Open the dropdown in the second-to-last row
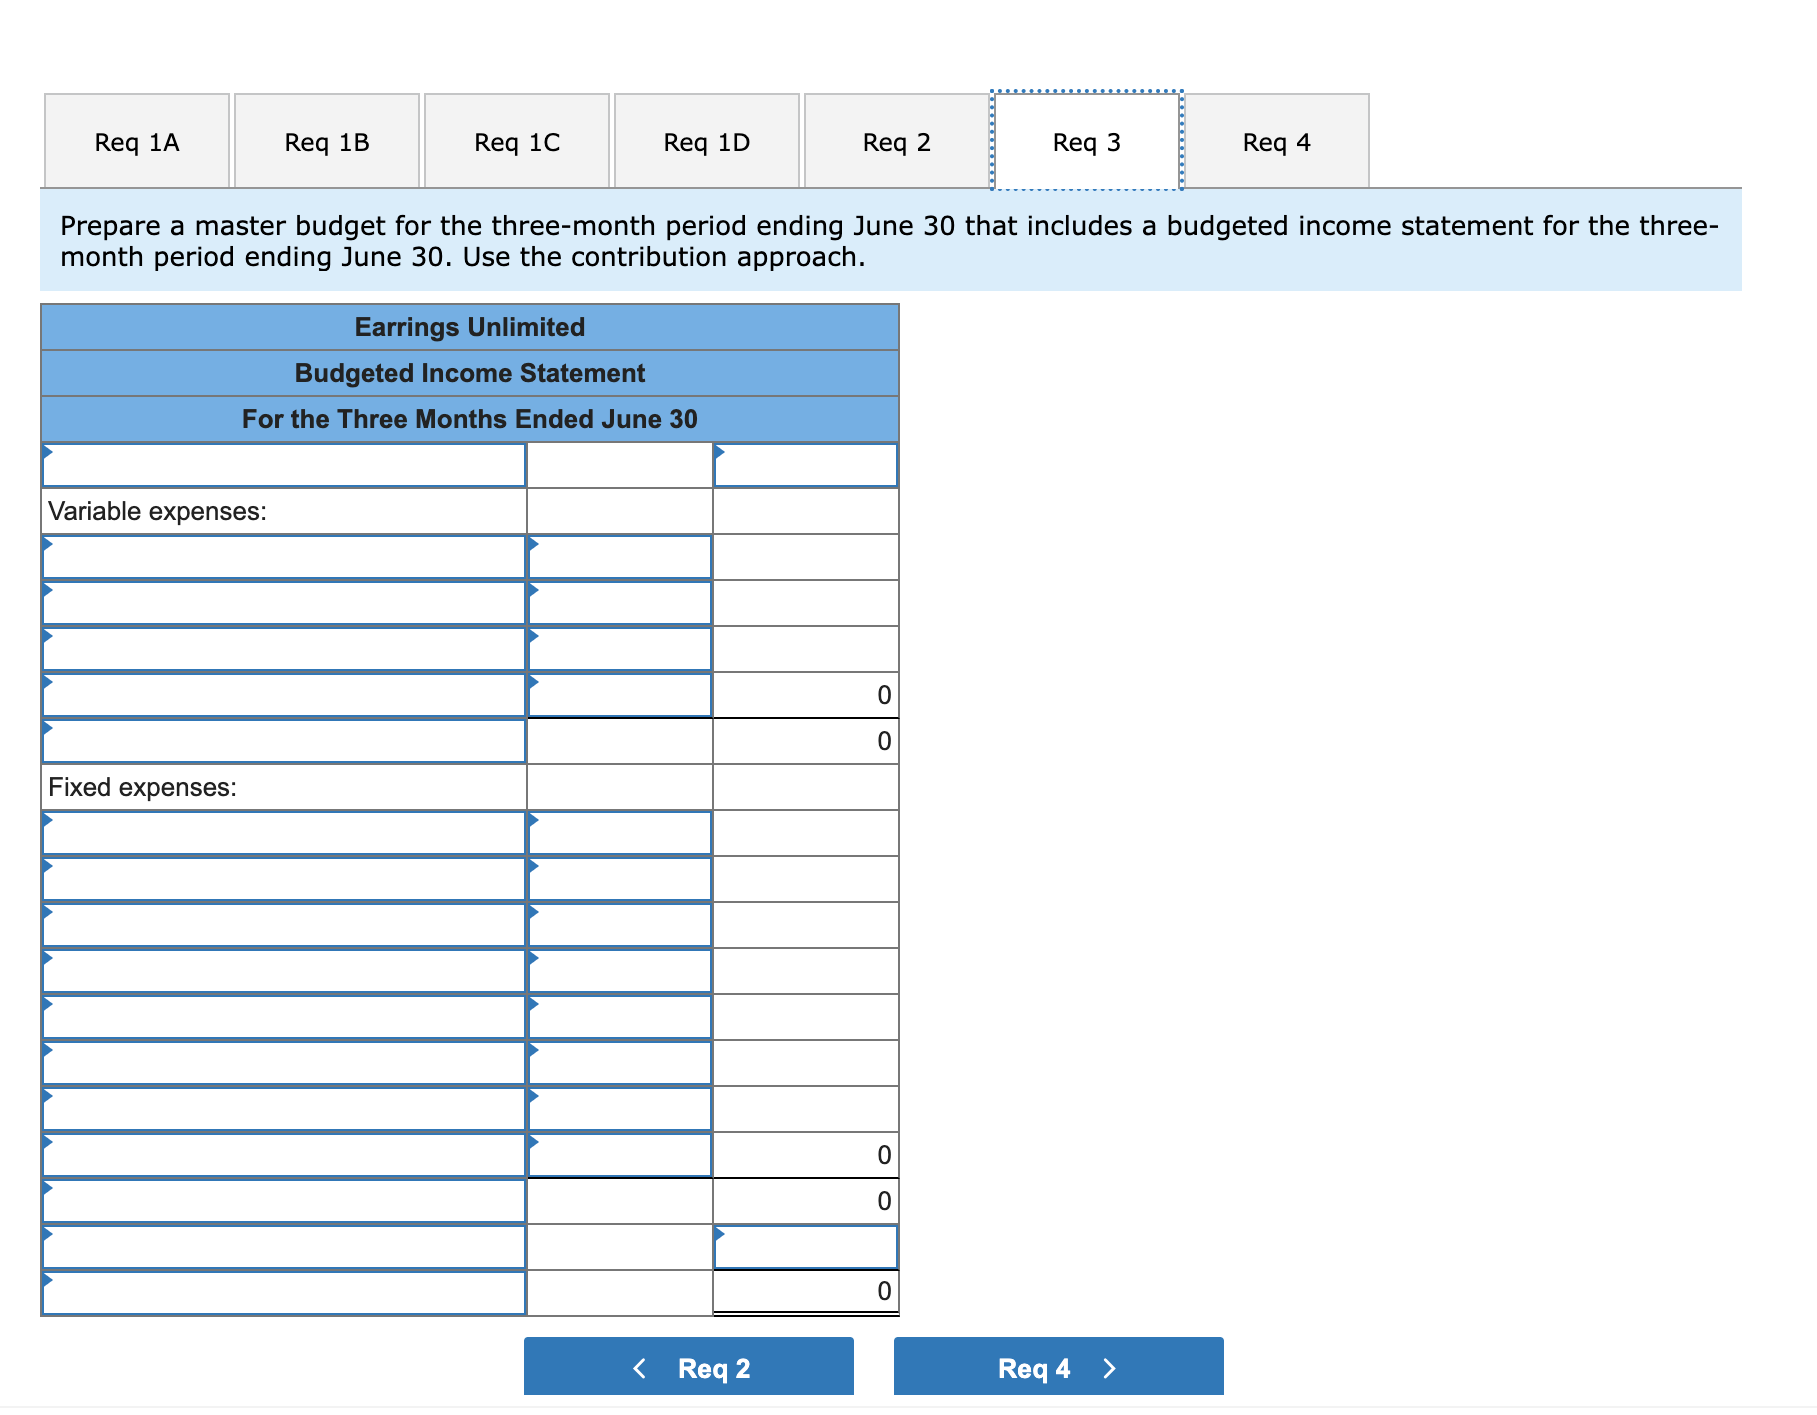This screenshot has height=1415, width=1817. (283, 1247)
